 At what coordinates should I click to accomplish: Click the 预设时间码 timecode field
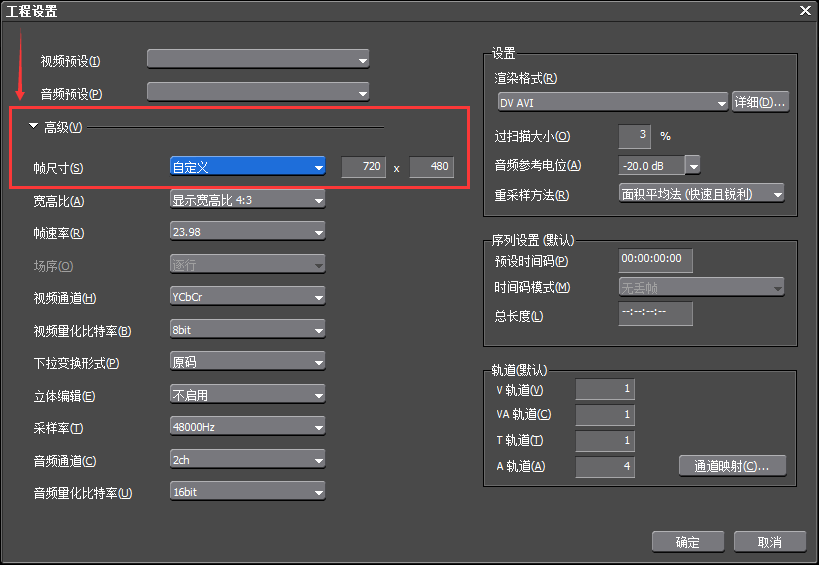pyautogui.click(x=655, y=260)
